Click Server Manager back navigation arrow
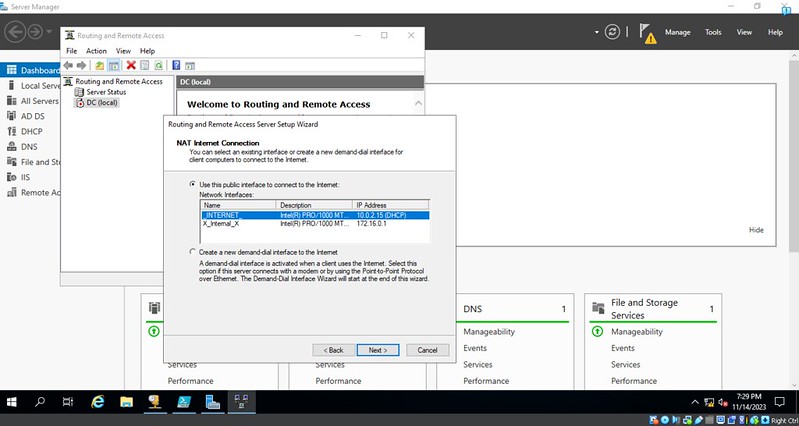The width and height of the screenshot is (799, 426). [x=15, y=32]
